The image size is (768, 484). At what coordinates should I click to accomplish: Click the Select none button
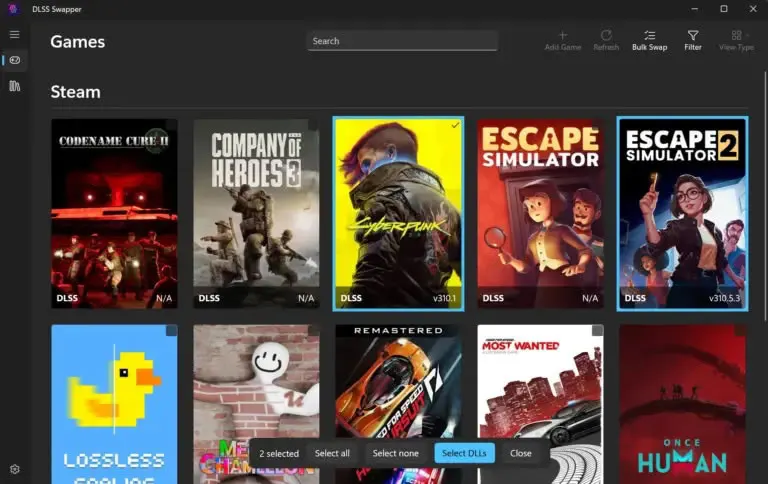(x=395, y=453)
